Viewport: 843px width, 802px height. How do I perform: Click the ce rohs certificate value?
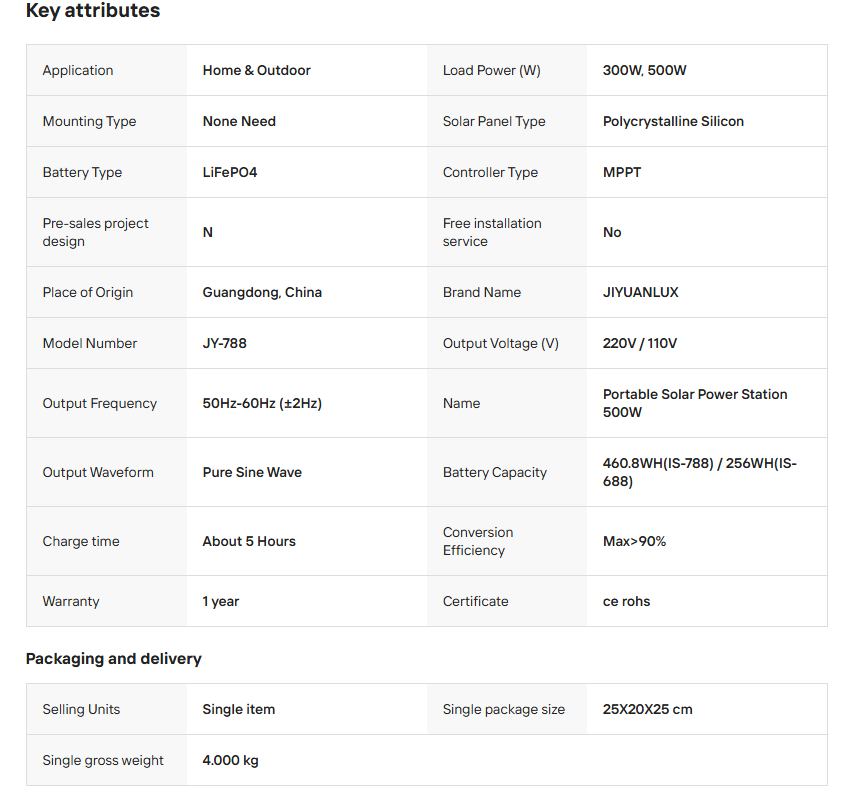click(626, 601)
